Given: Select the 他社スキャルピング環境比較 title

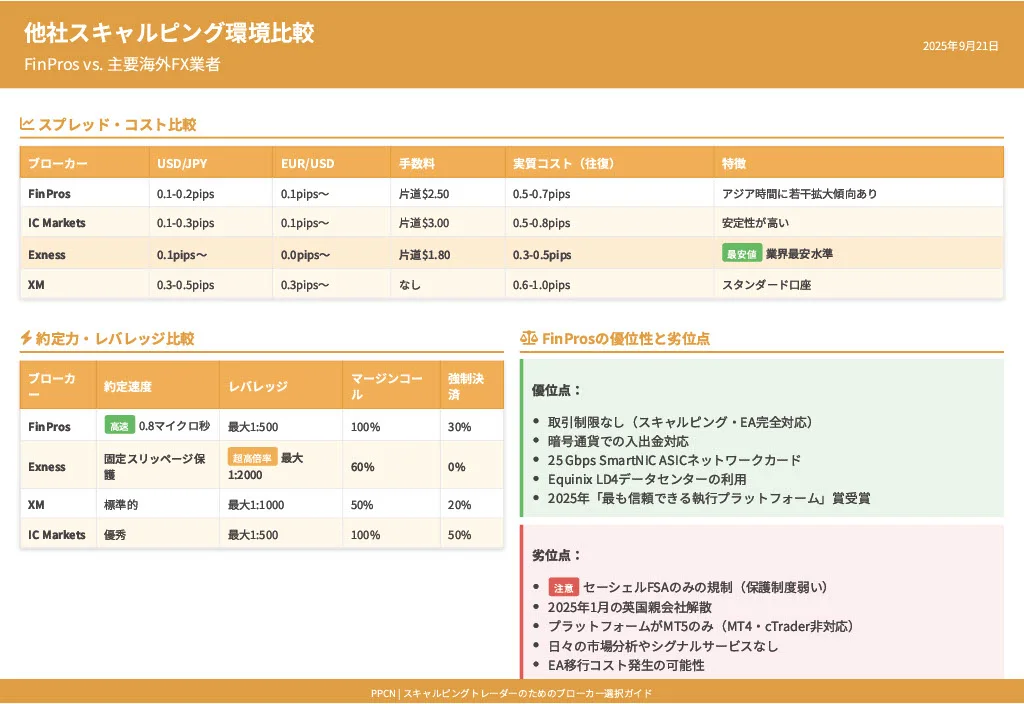Looking at the screenshot, I should coord(169,33).
